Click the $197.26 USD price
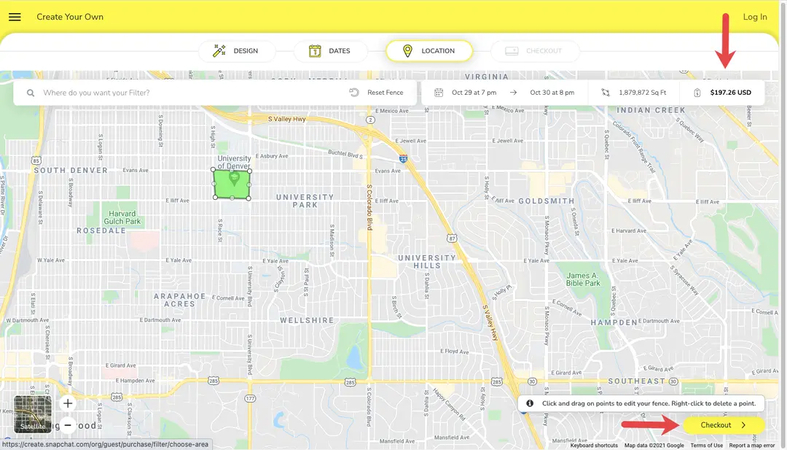Viewport: 787px width, 450px height. click(731, 92)
